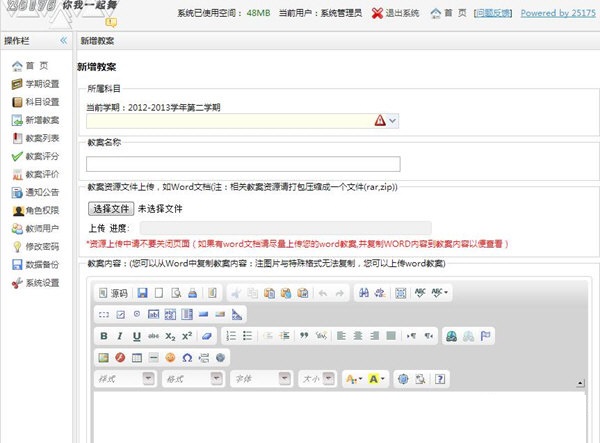Open the Size (大小) dropdown
Screen dimensions: 600x443
pos(318,379)
